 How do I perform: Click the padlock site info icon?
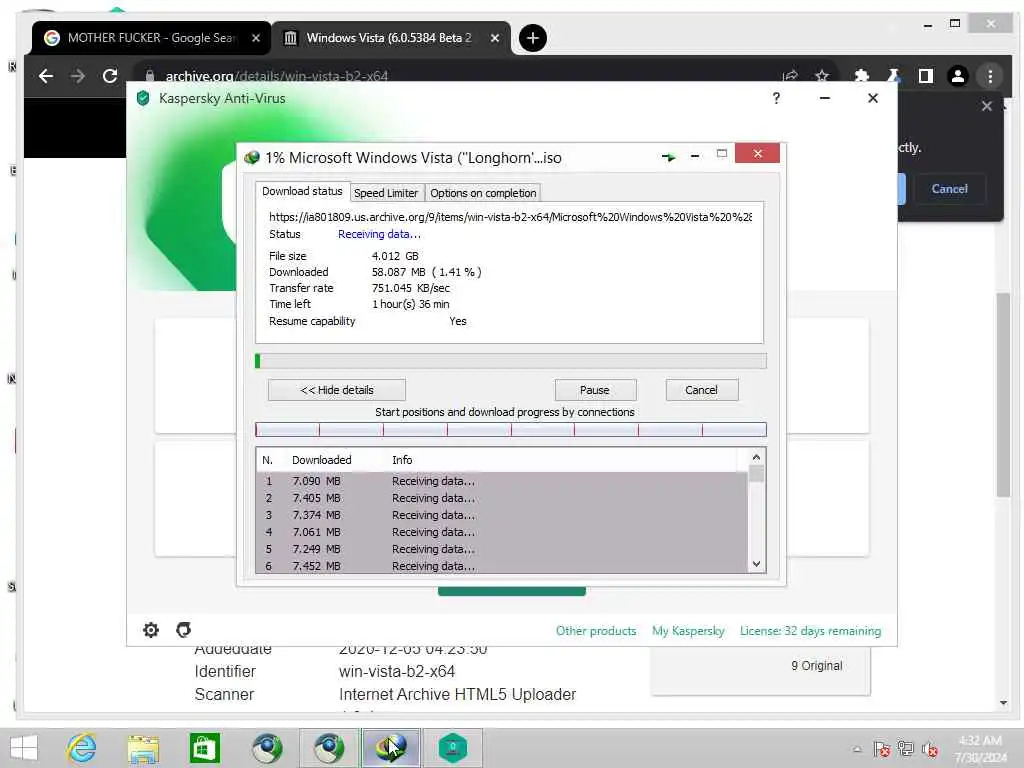pos(150,76)
